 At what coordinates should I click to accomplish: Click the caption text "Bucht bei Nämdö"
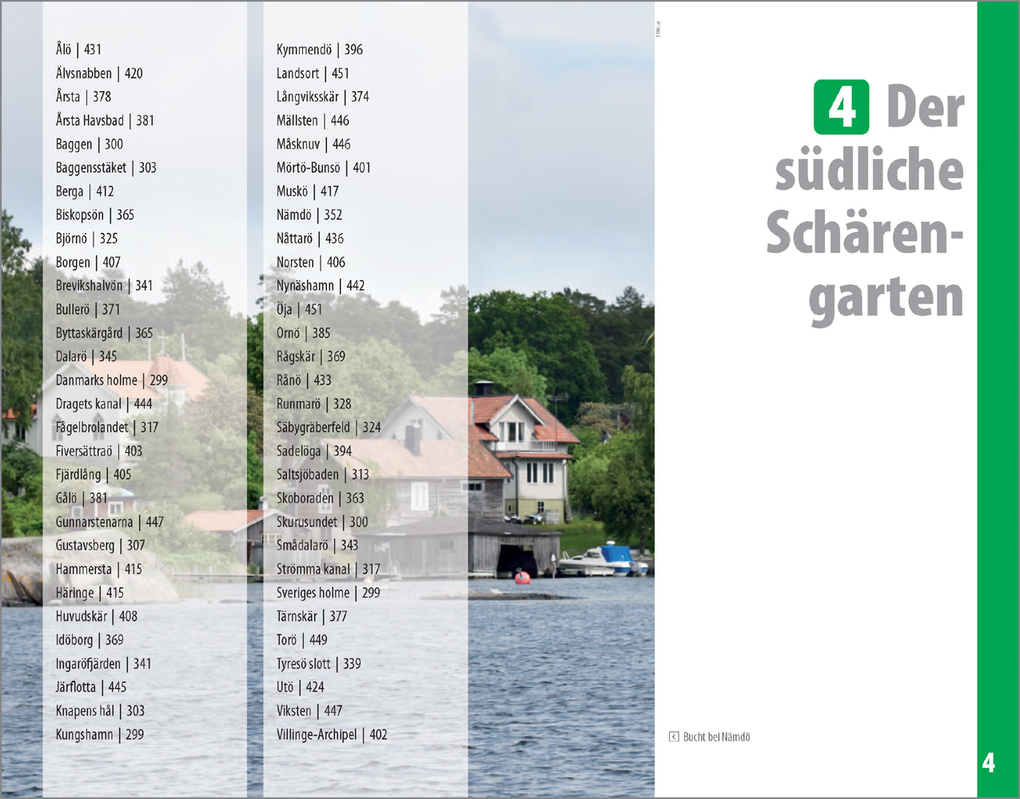(x=718, y=735)
